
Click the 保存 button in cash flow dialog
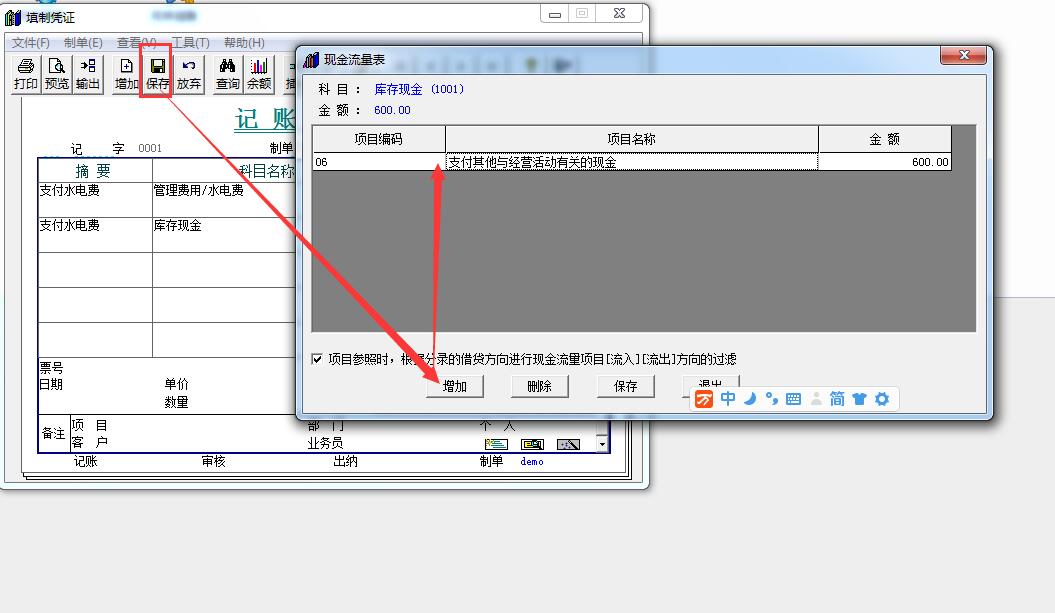click(x=625, y=386)
